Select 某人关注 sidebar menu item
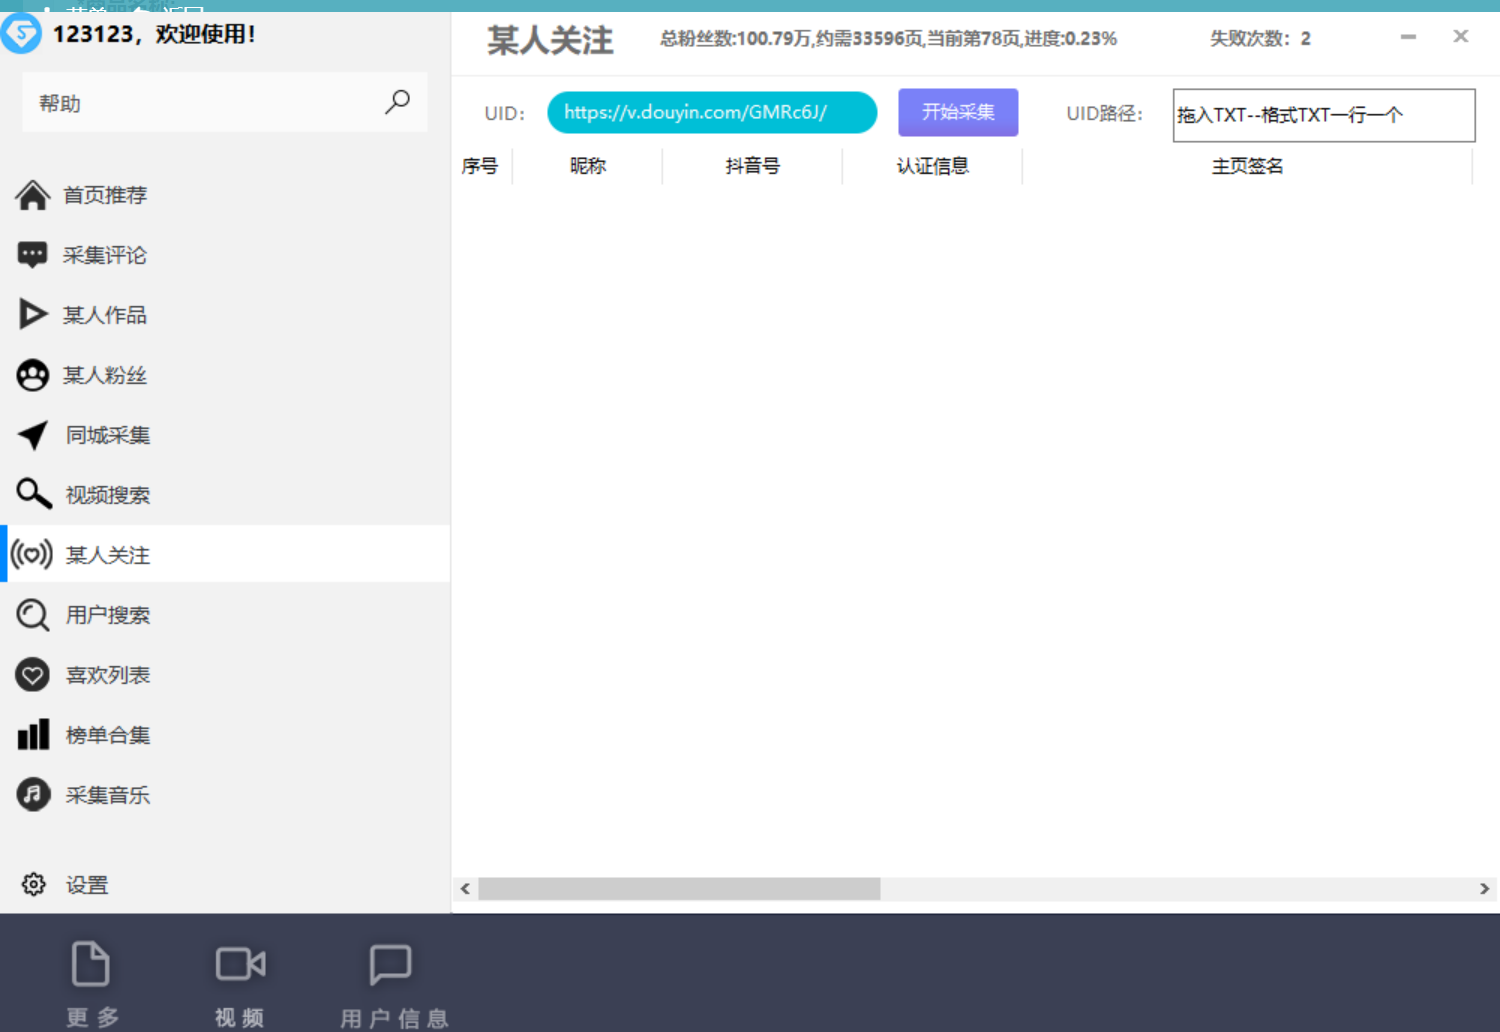This screenshot has height=1032, width=1500. point(107,555)
